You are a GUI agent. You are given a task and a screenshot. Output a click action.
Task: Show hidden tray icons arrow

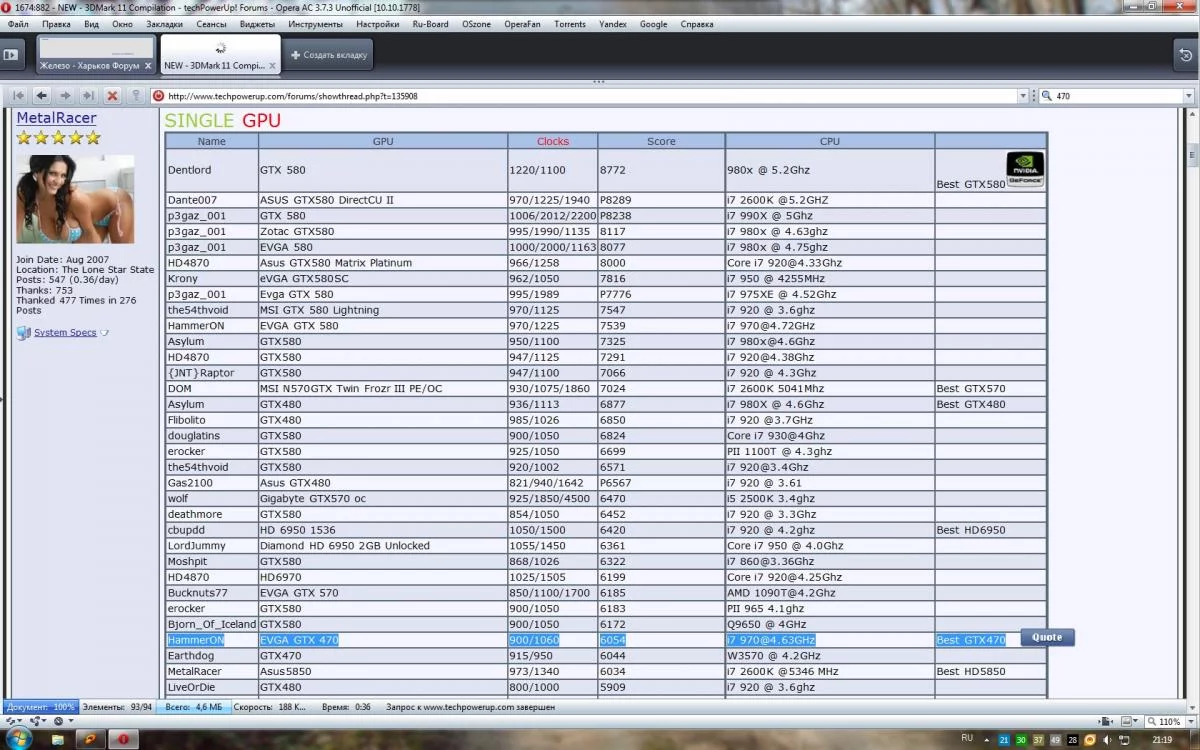(x=987, y=739)
